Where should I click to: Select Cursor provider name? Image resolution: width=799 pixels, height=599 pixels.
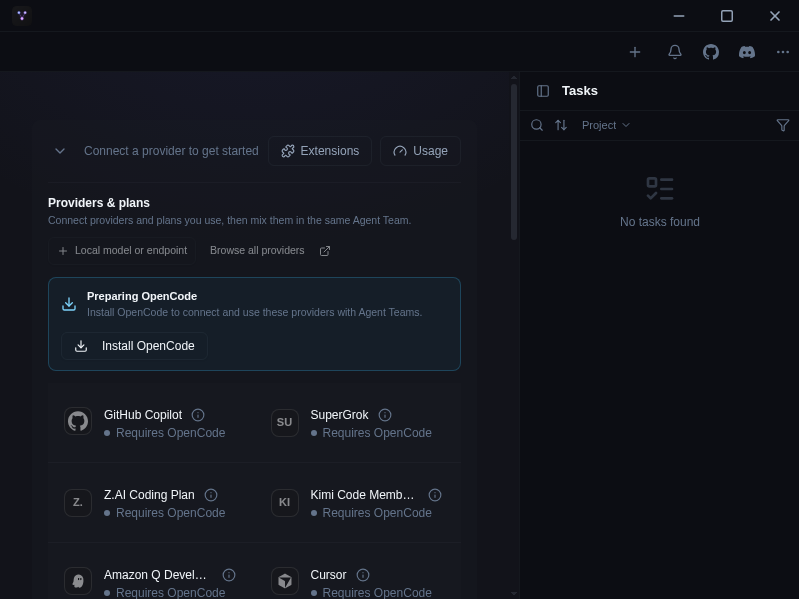(x=328, y=575)
